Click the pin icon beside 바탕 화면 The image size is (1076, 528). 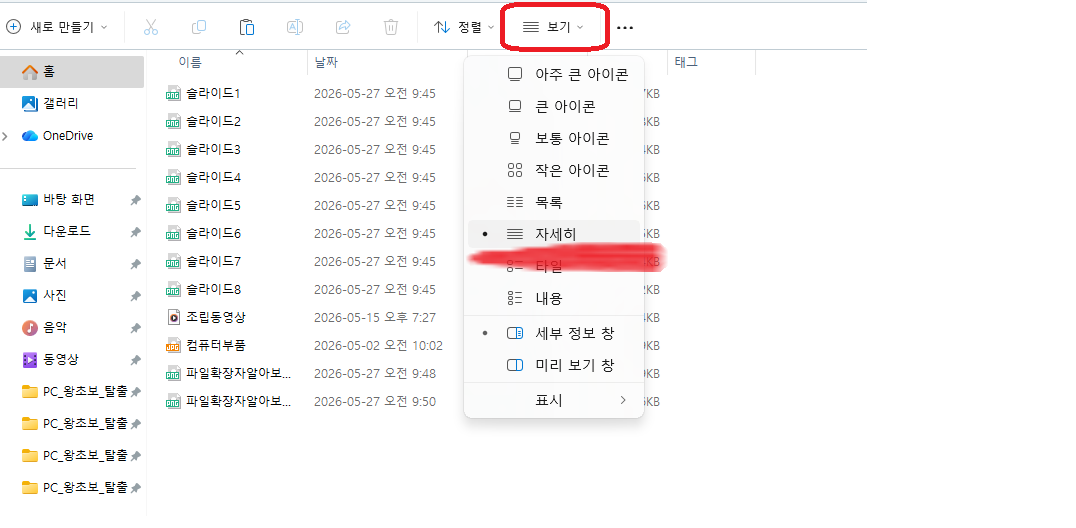[x=135, y=200]
